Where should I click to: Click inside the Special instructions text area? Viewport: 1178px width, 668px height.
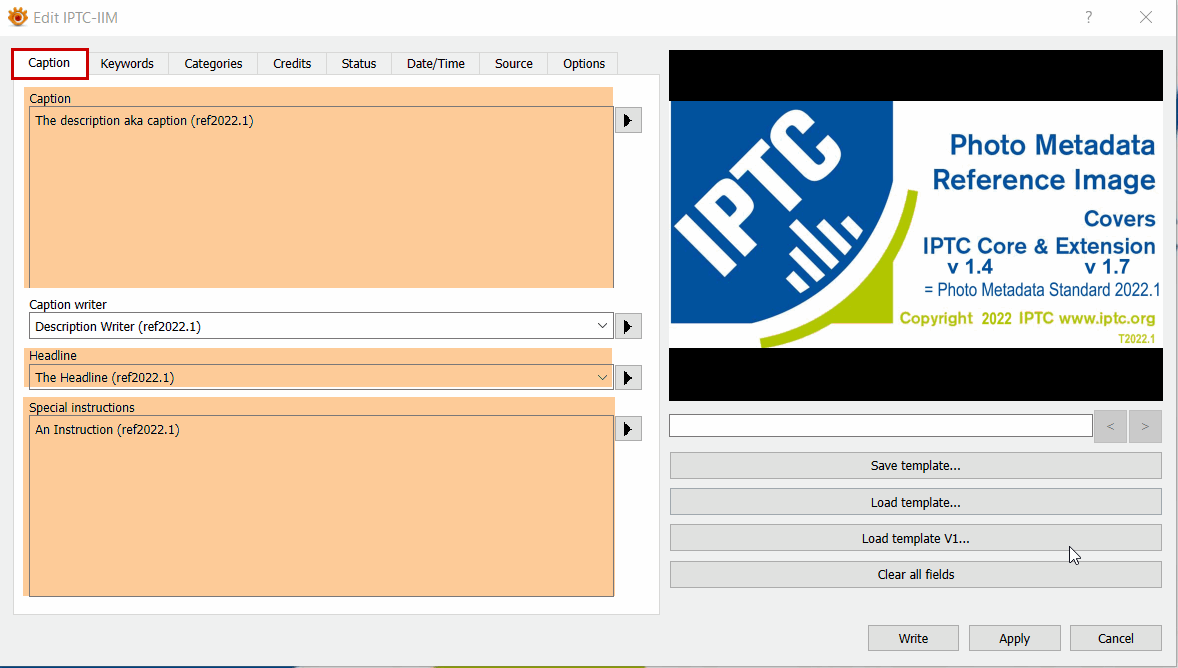(321, 506)
